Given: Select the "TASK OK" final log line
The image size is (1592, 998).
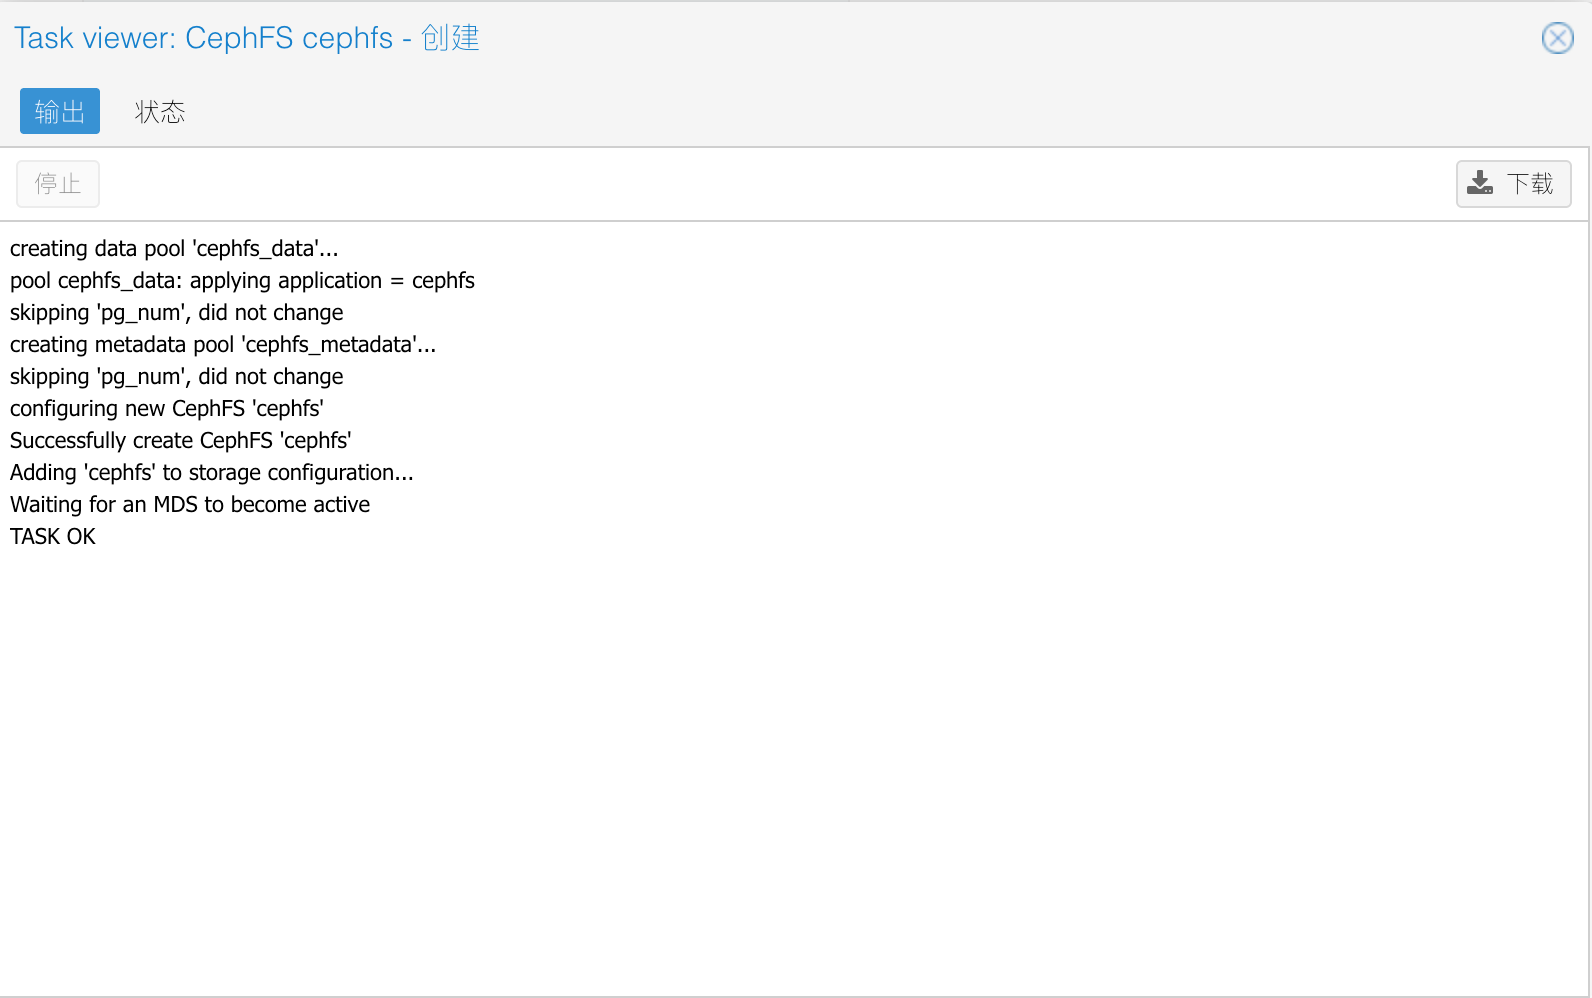Looking at the screenshot, I should pos(53,536).
